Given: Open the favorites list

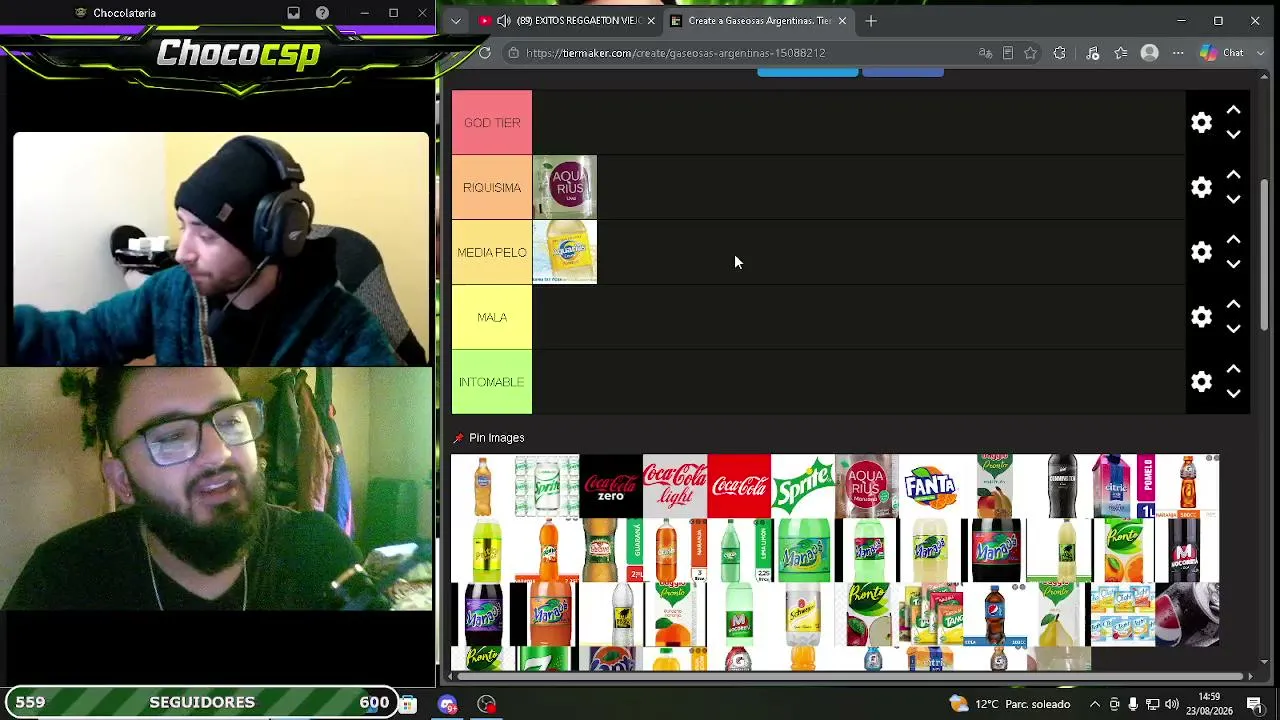Looking at the screenshot, I should pos(1121,53).
